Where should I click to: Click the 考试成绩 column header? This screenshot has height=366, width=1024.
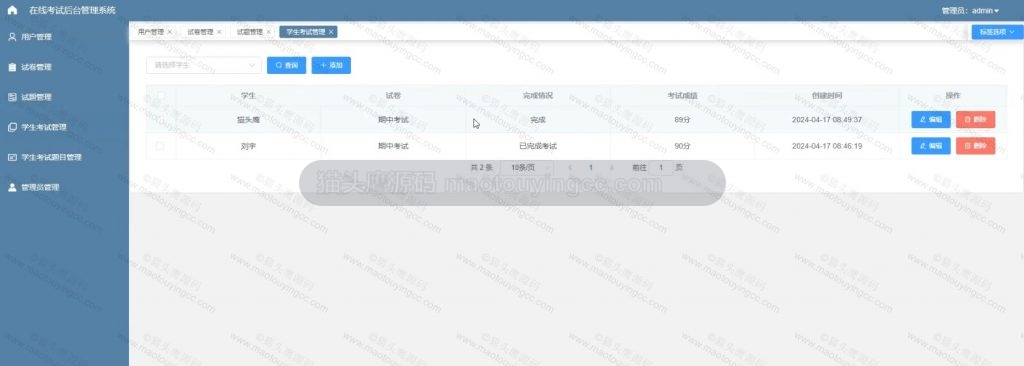point(682,95)
